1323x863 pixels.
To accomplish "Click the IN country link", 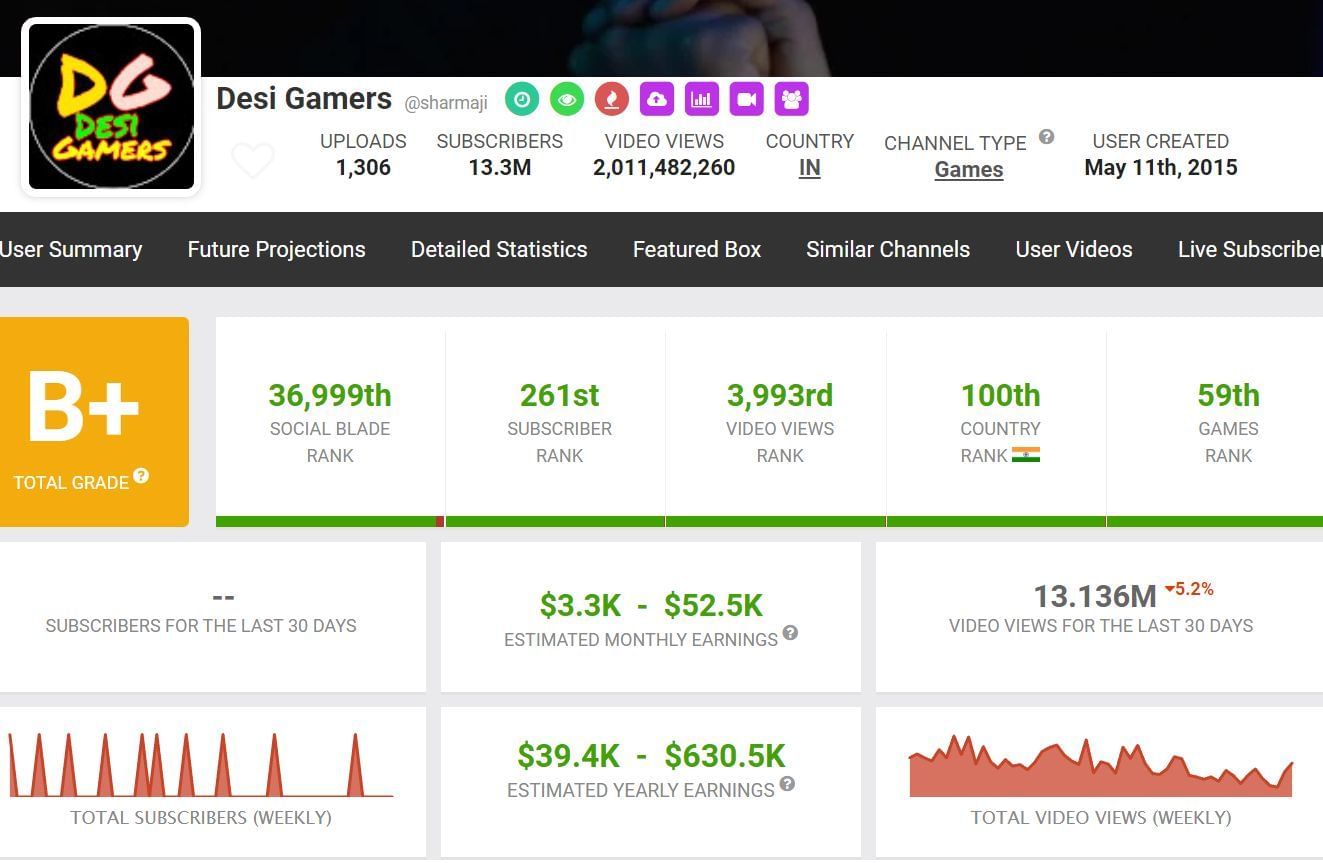I will (x=809, y=168).
